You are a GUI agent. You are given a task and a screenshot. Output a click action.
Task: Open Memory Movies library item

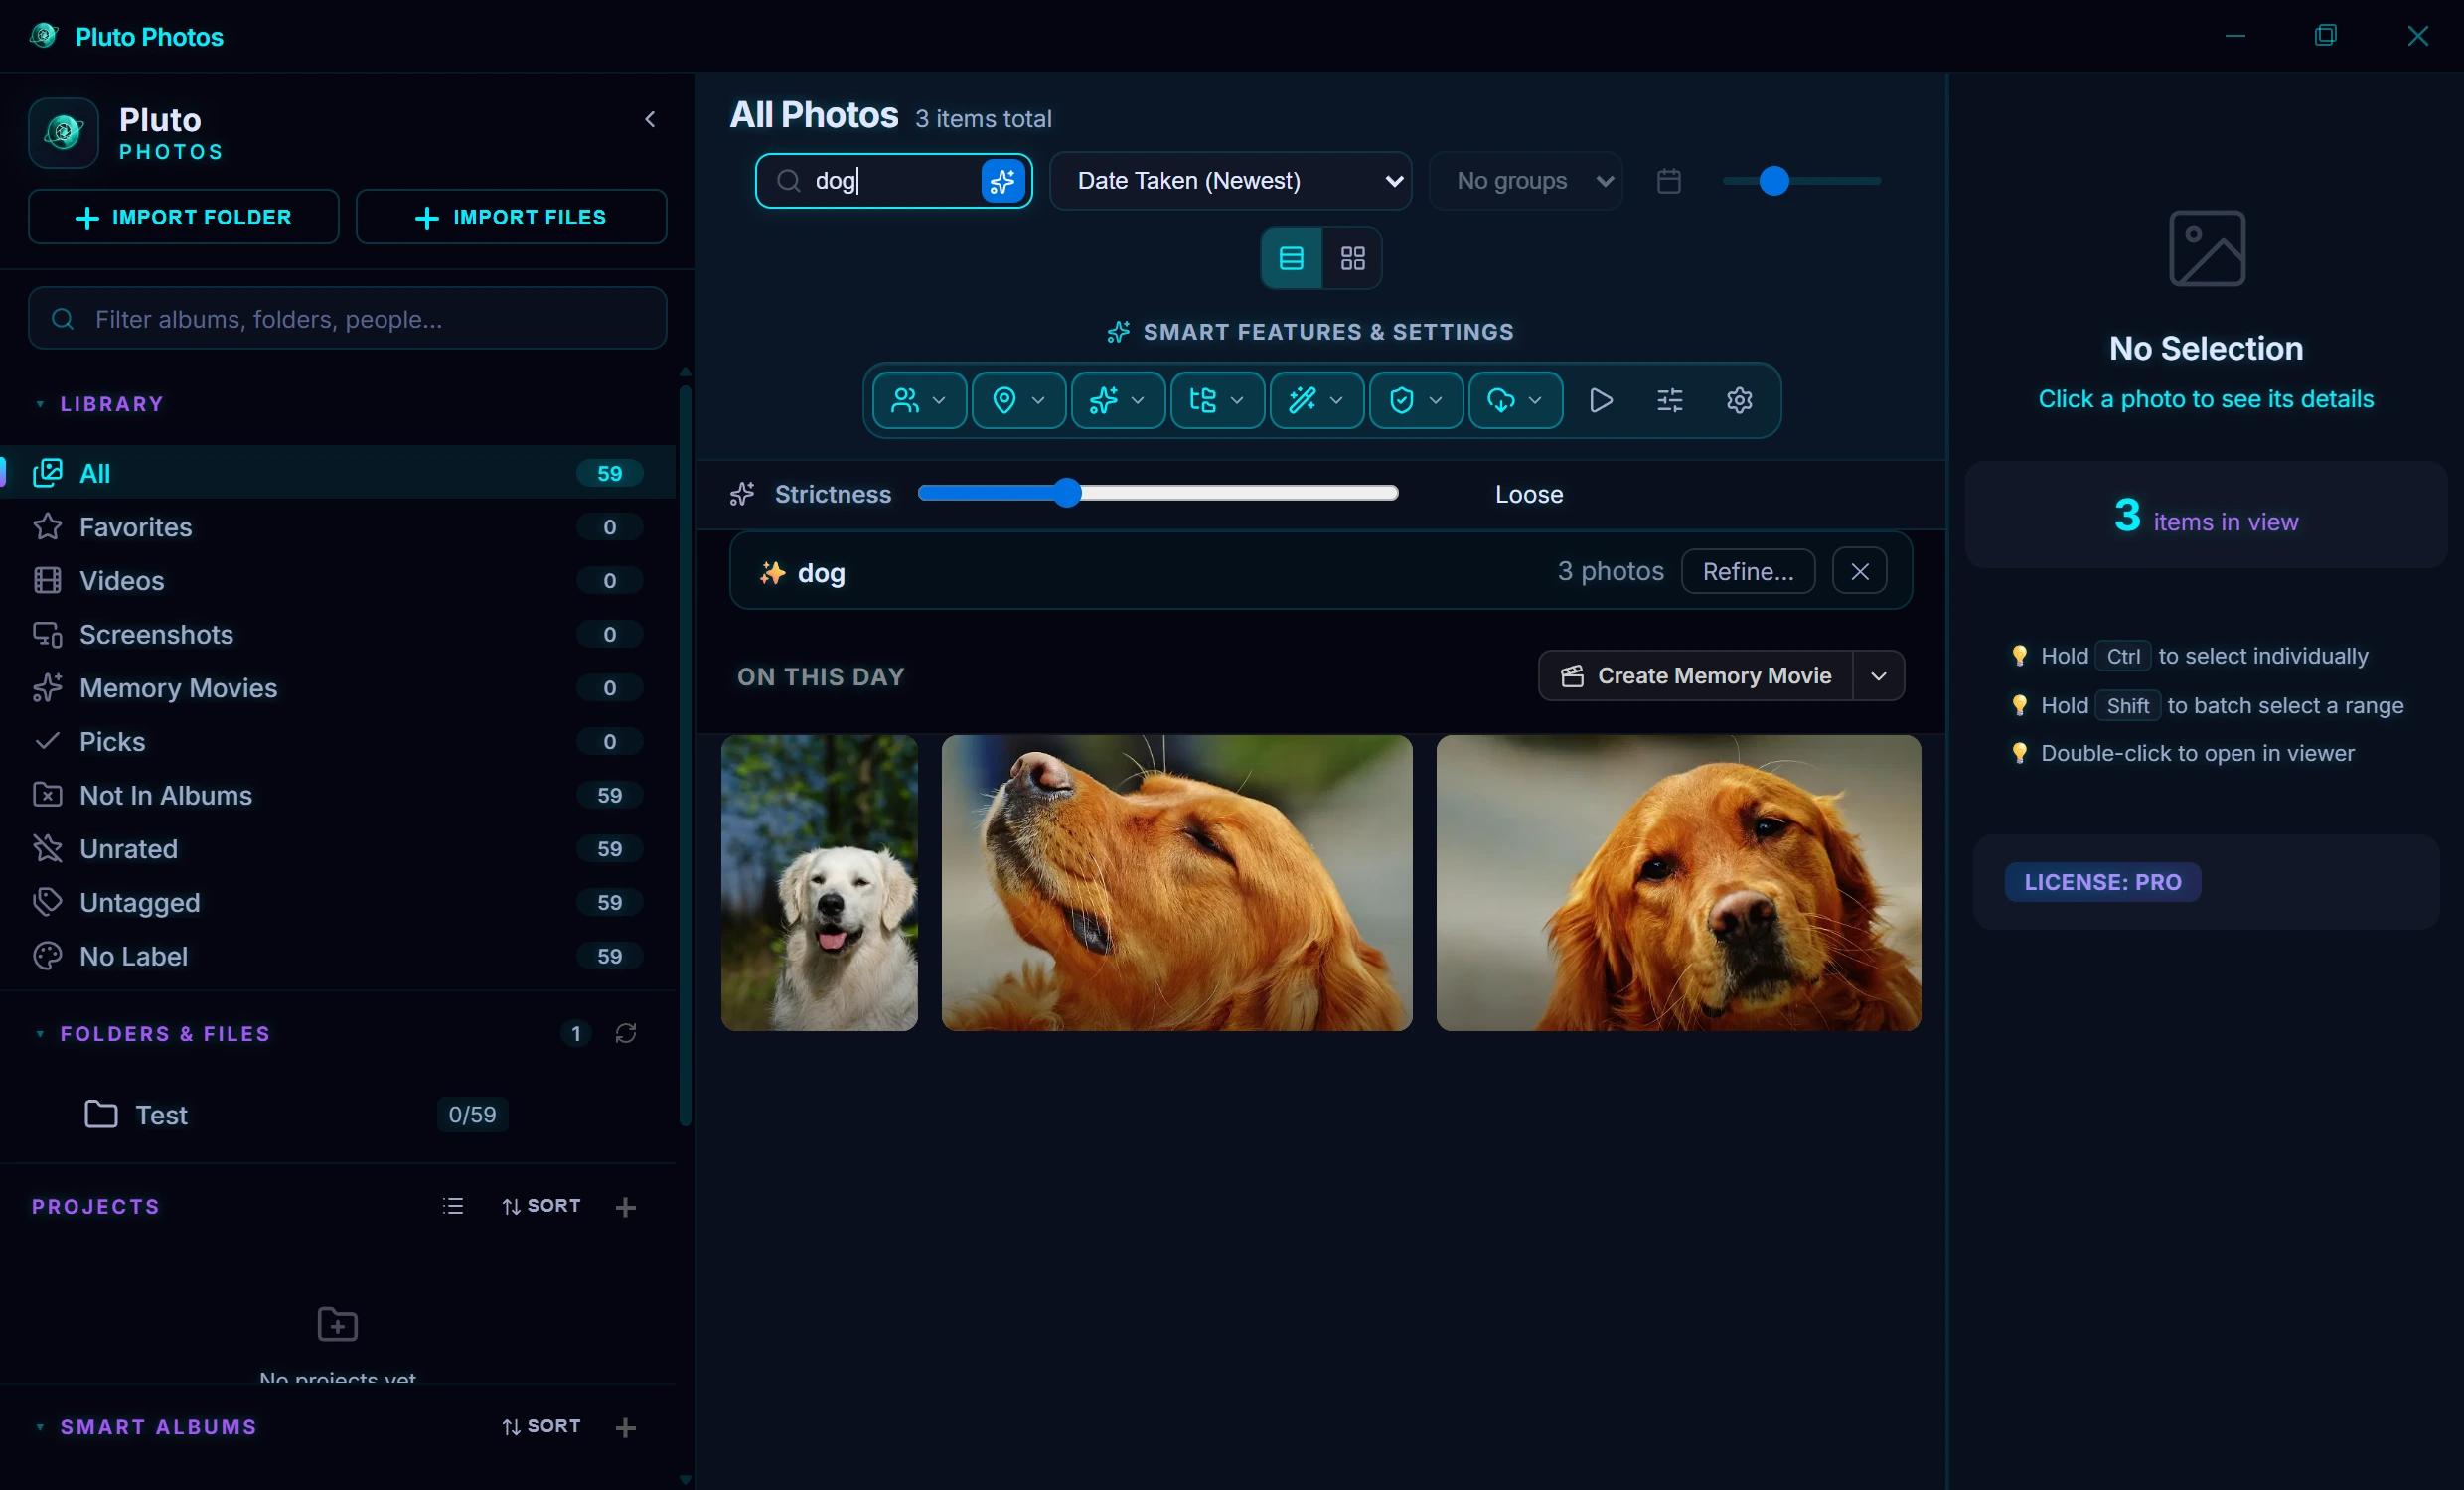[337, 688]
